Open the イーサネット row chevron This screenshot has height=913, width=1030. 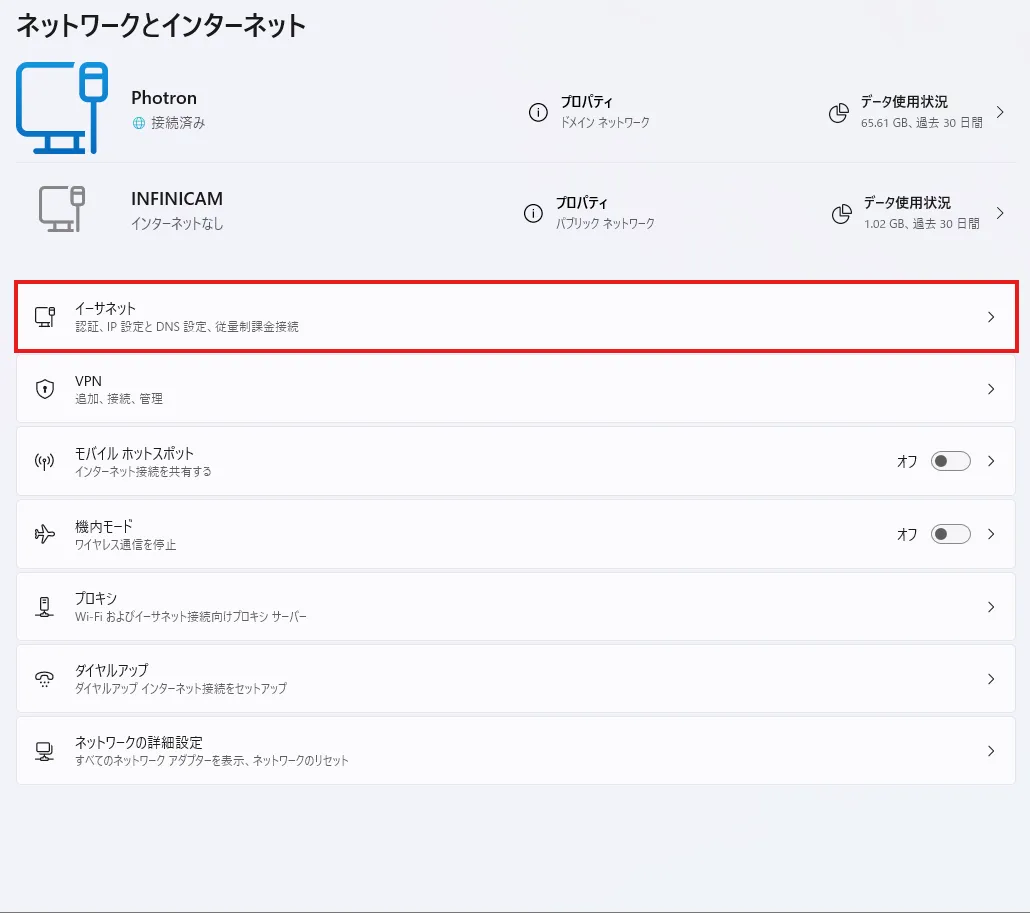click(x=991, y=317)
